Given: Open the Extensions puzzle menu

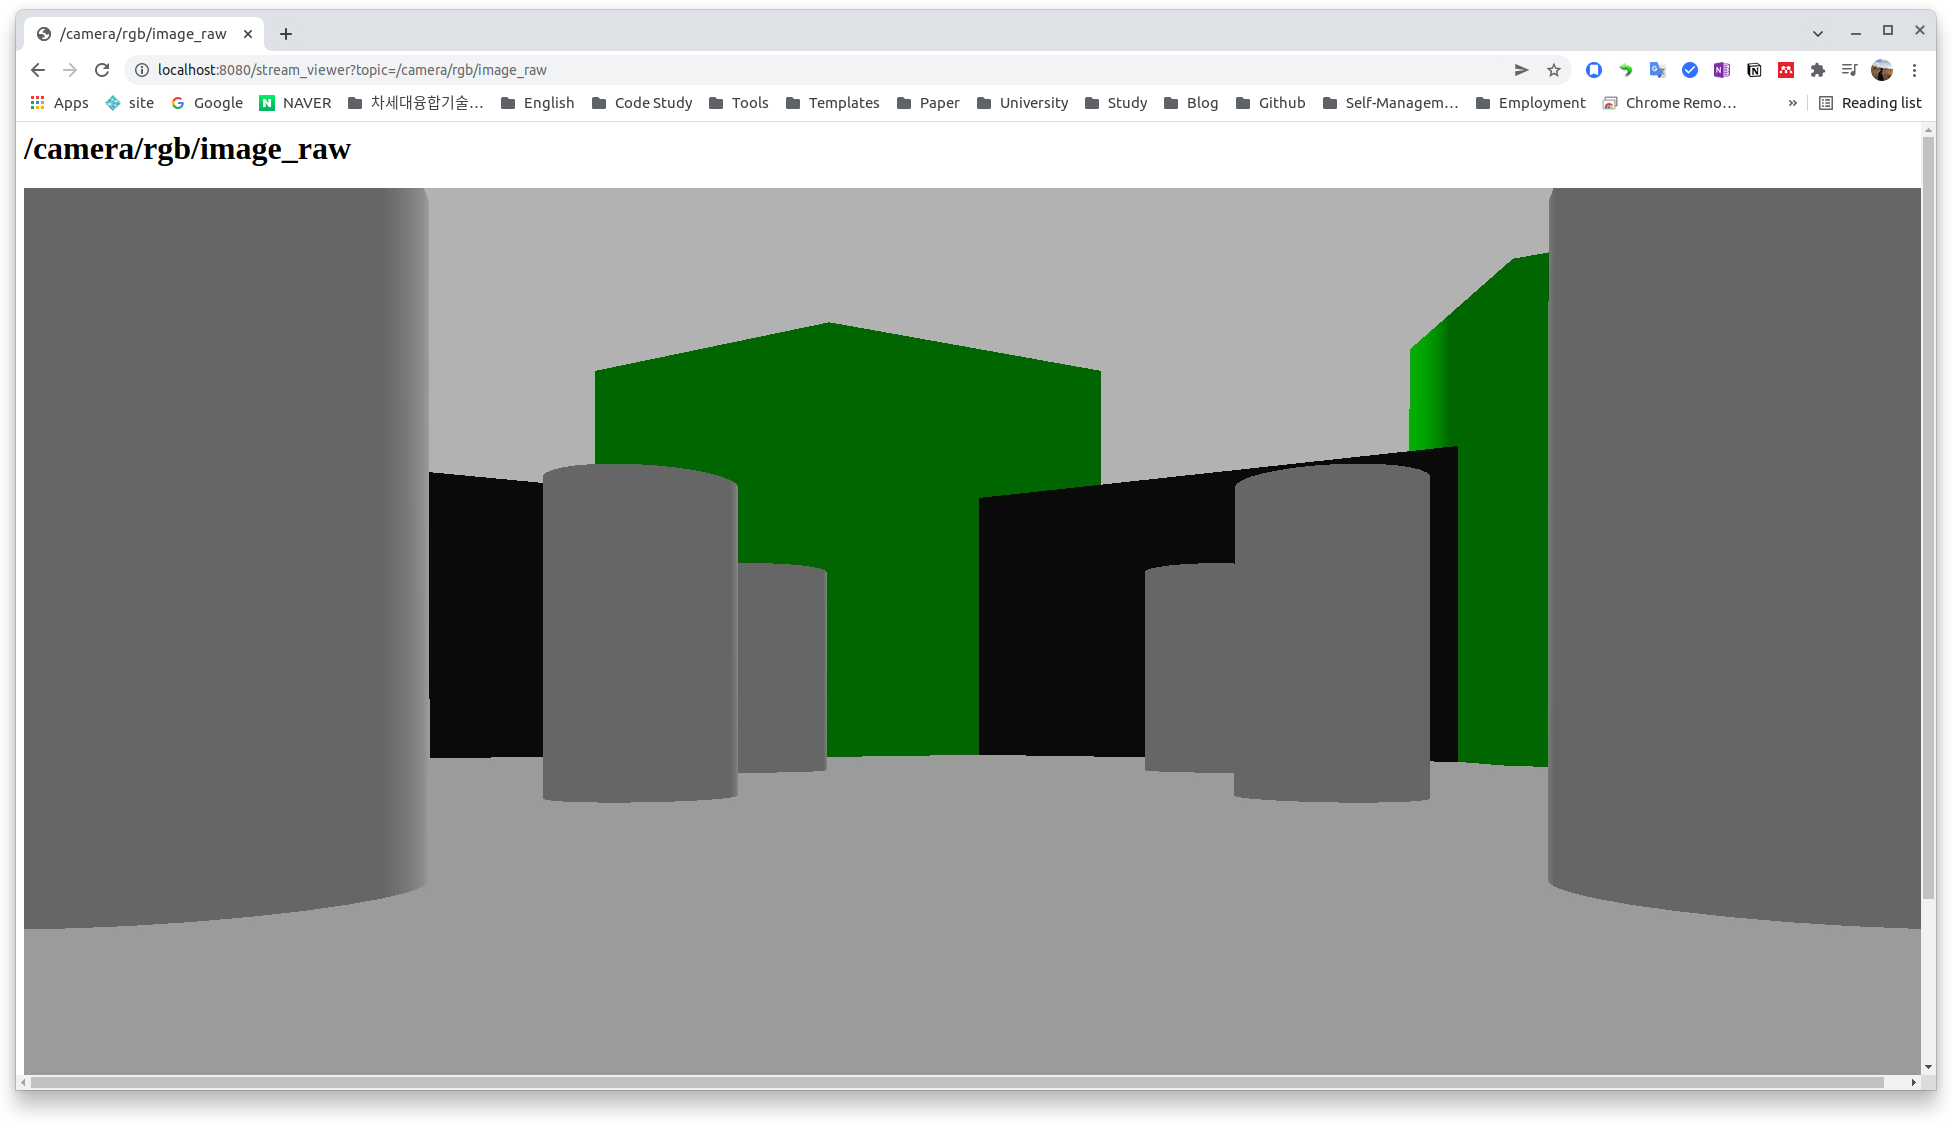Looking at the screenshot, I should pyautogui.click(x=1818, y=70).
